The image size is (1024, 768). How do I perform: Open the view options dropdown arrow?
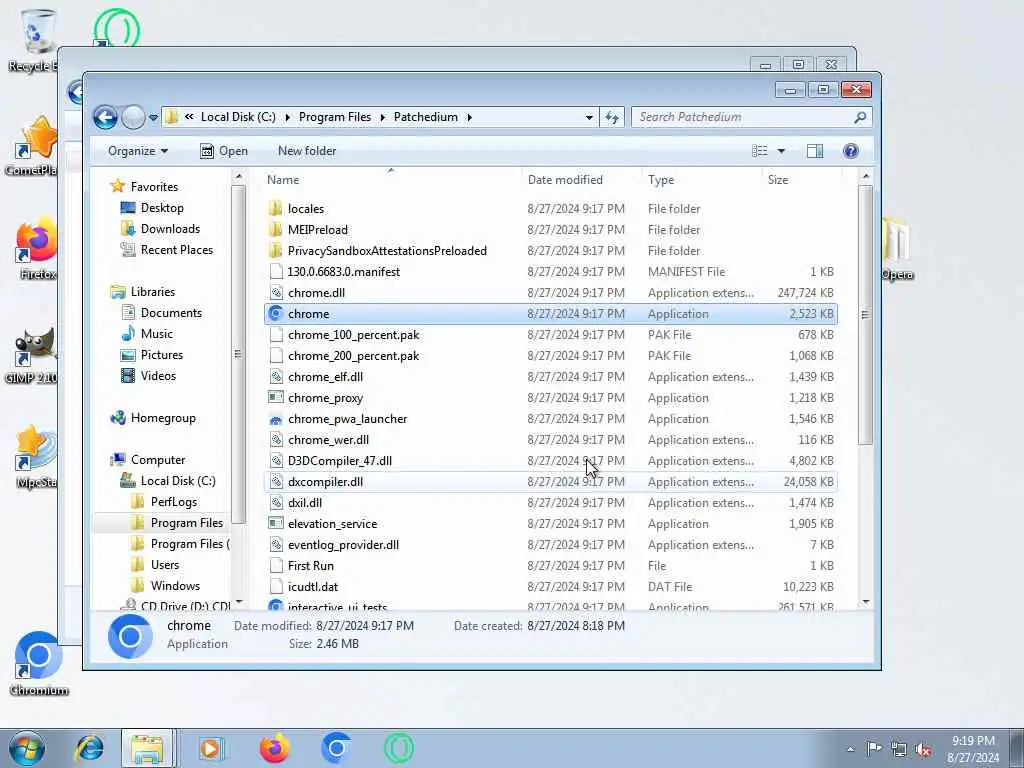click(x=781, y=151)
